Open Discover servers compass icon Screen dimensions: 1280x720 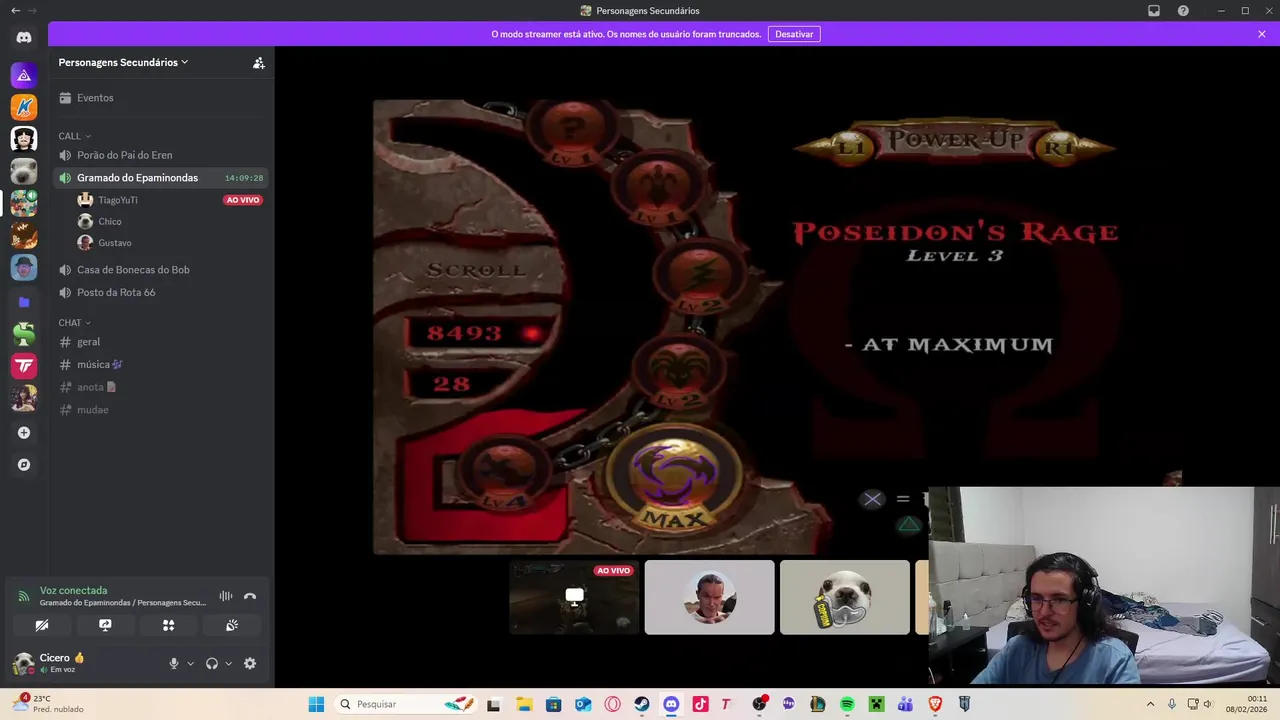pyautogui.click(x=24, y=465)
